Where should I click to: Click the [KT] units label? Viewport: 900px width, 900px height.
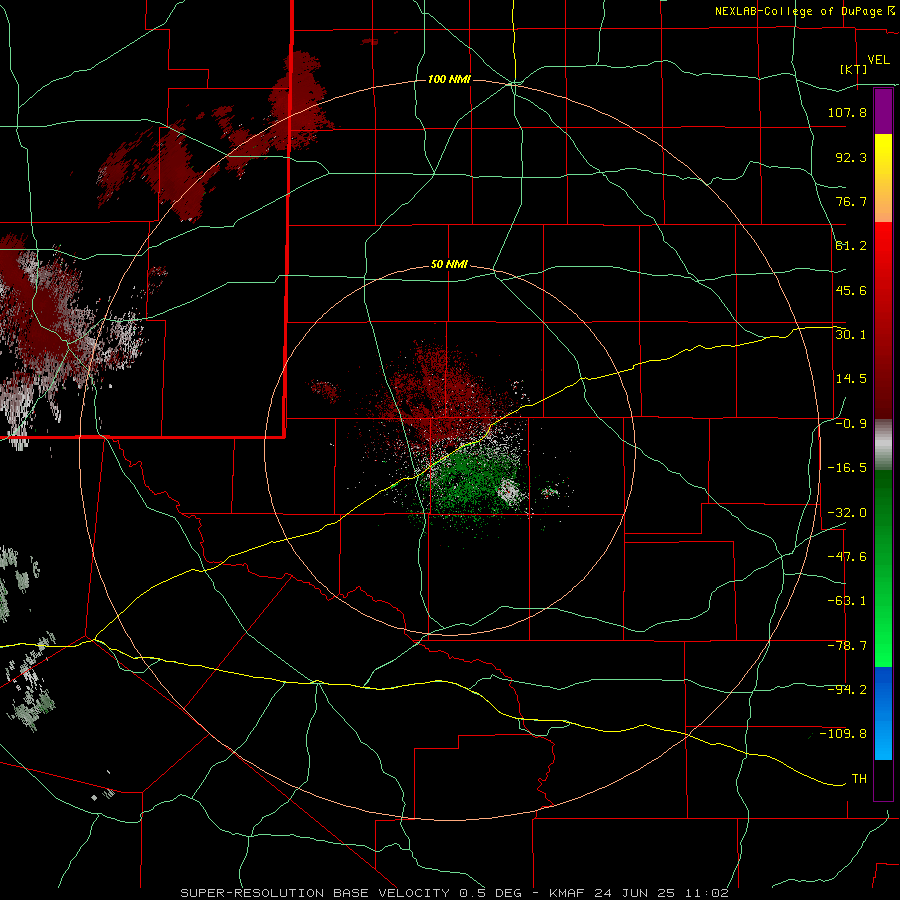click(x=854, y=69)
